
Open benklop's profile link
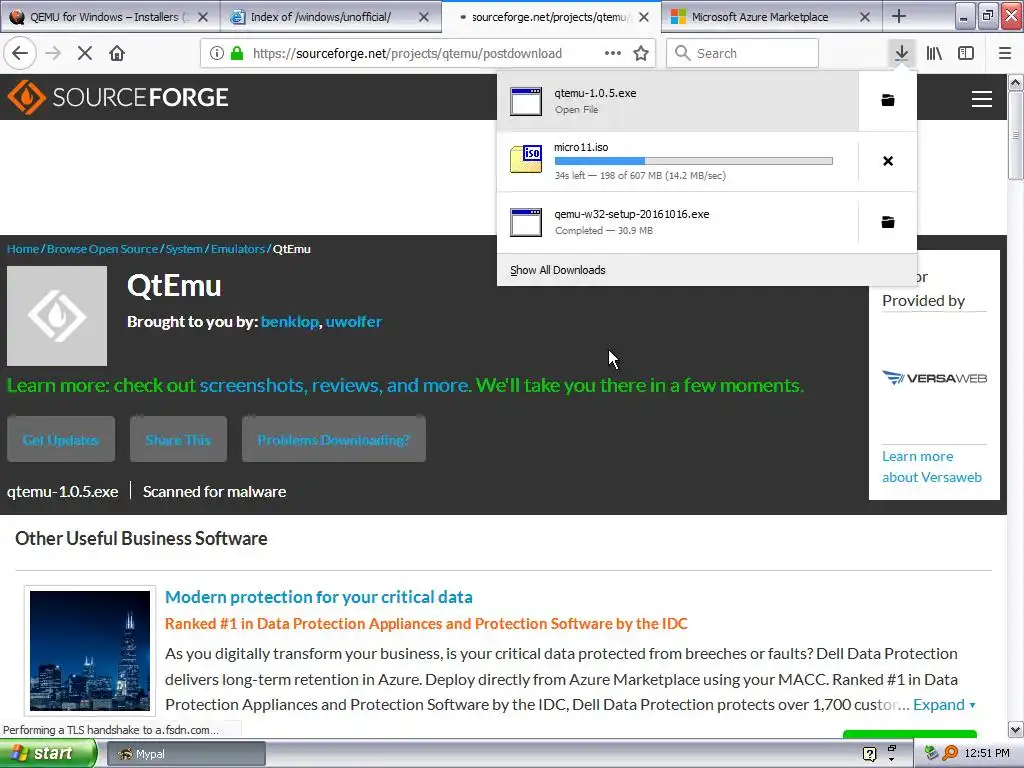(x=289, y=321)
